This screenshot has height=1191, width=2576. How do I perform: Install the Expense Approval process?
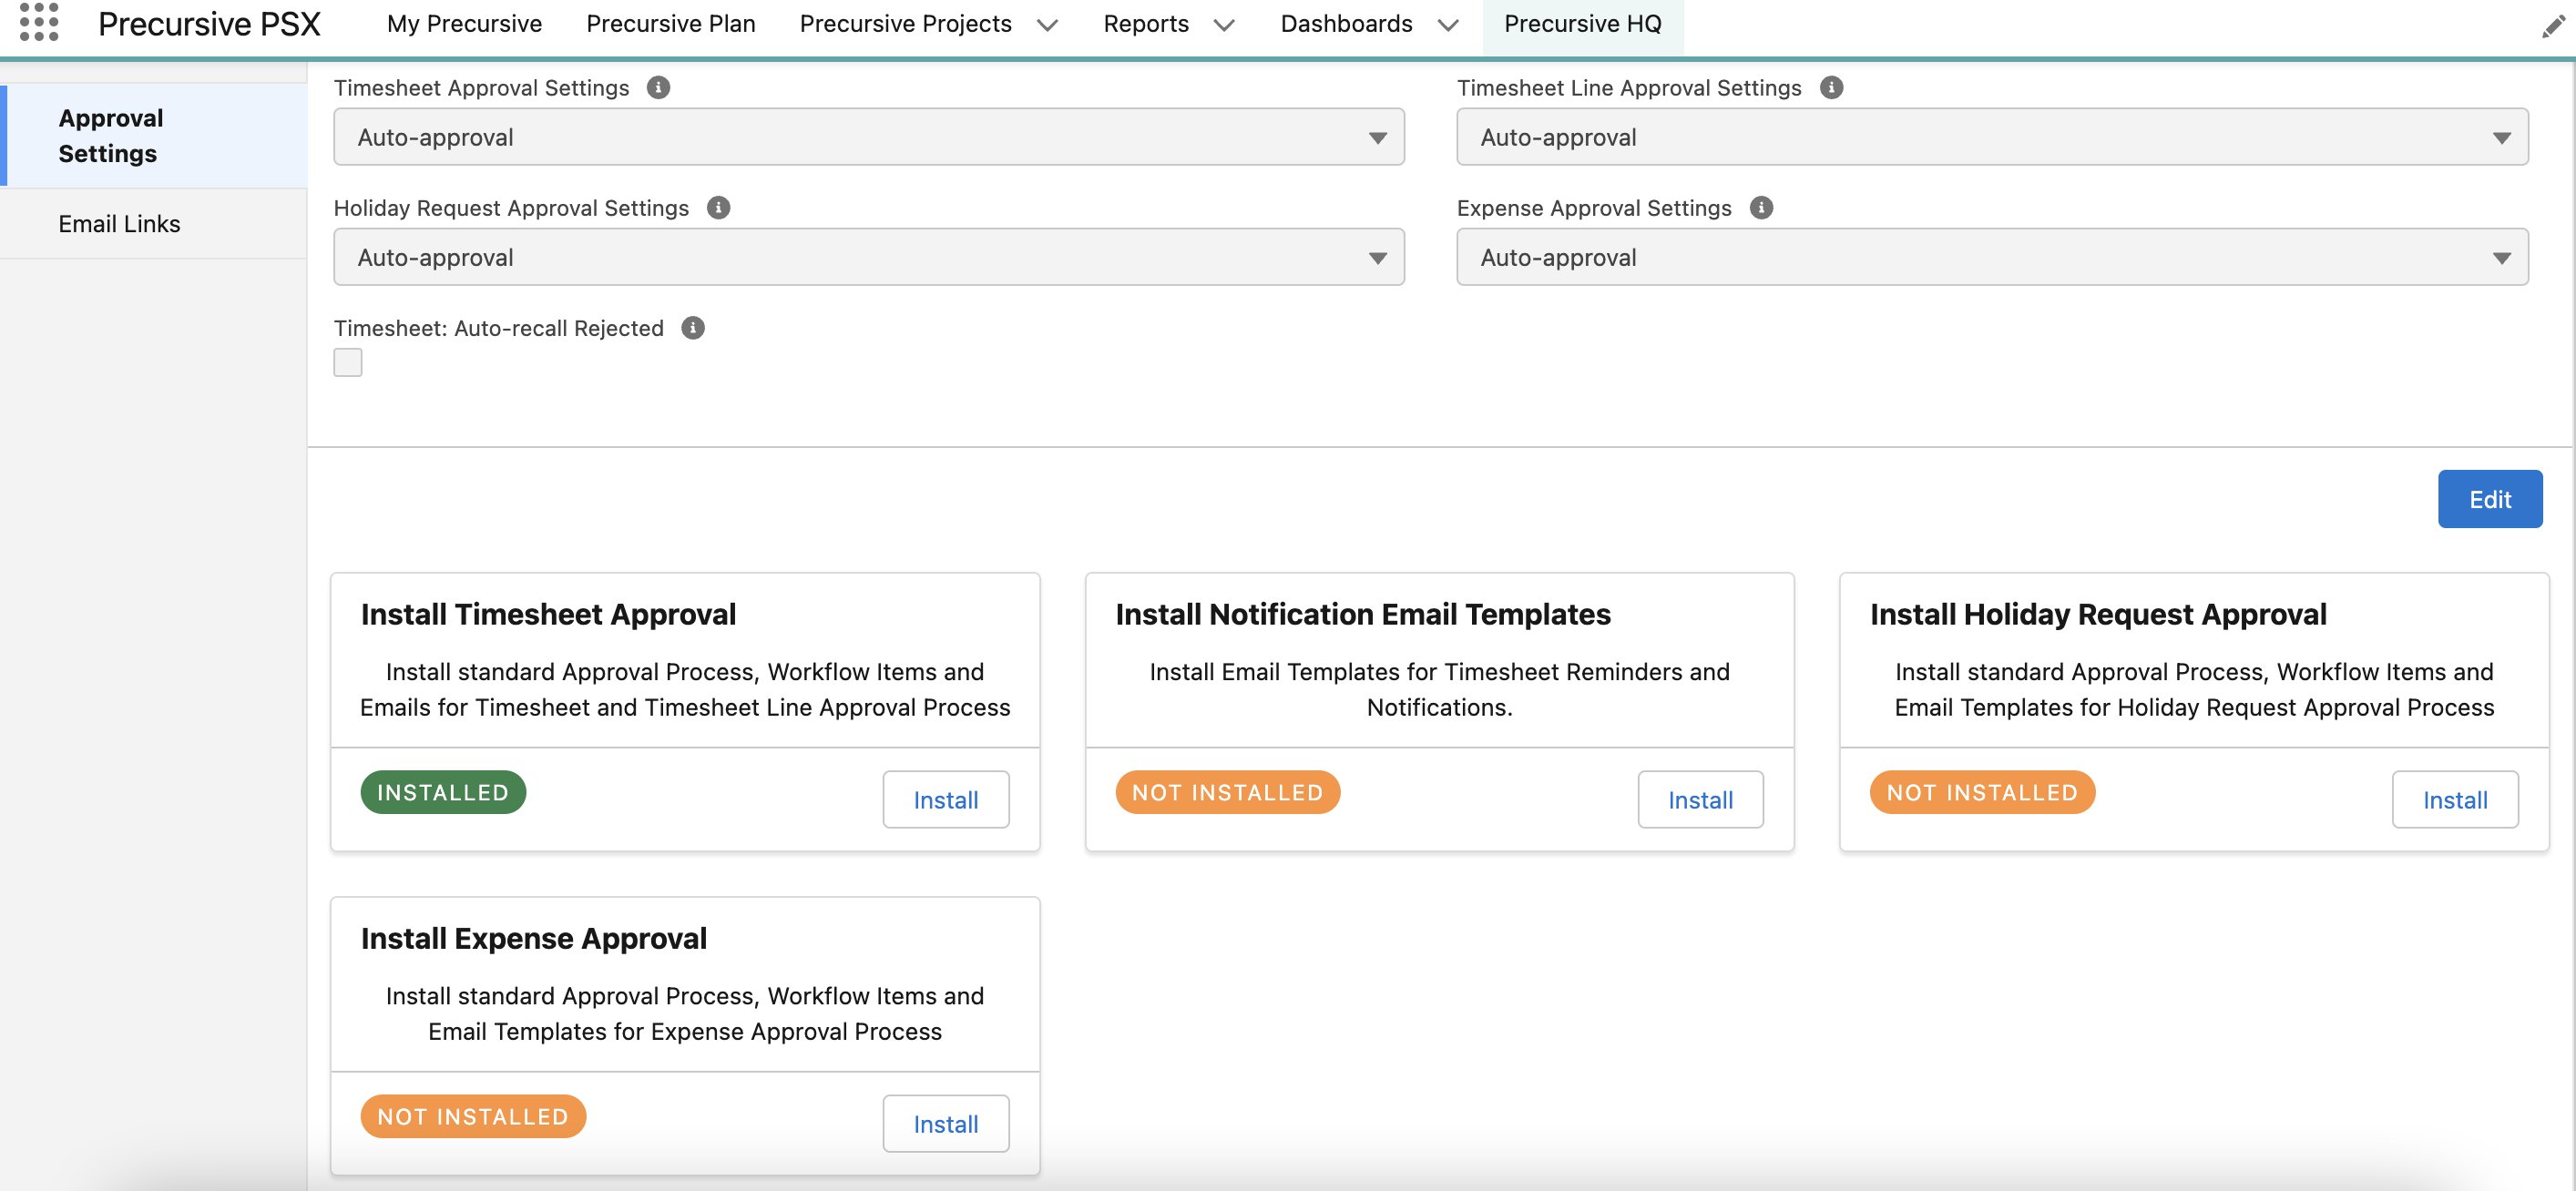pos(945,1123)
